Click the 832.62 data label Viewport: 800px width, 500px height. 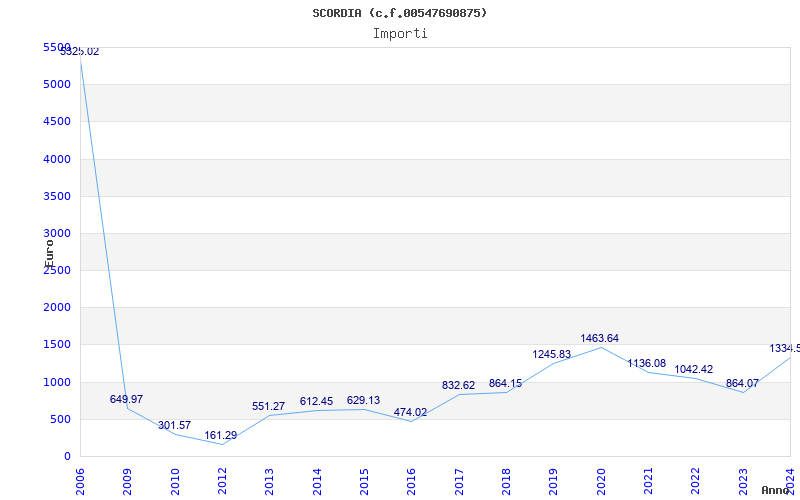pos(458,386)
